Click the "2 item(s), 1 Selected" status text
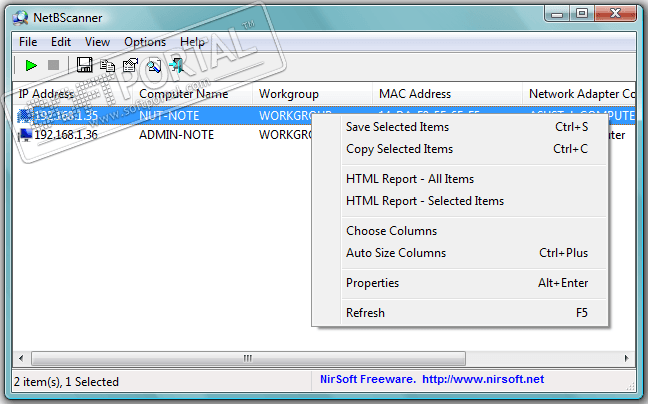 point(66,382)
